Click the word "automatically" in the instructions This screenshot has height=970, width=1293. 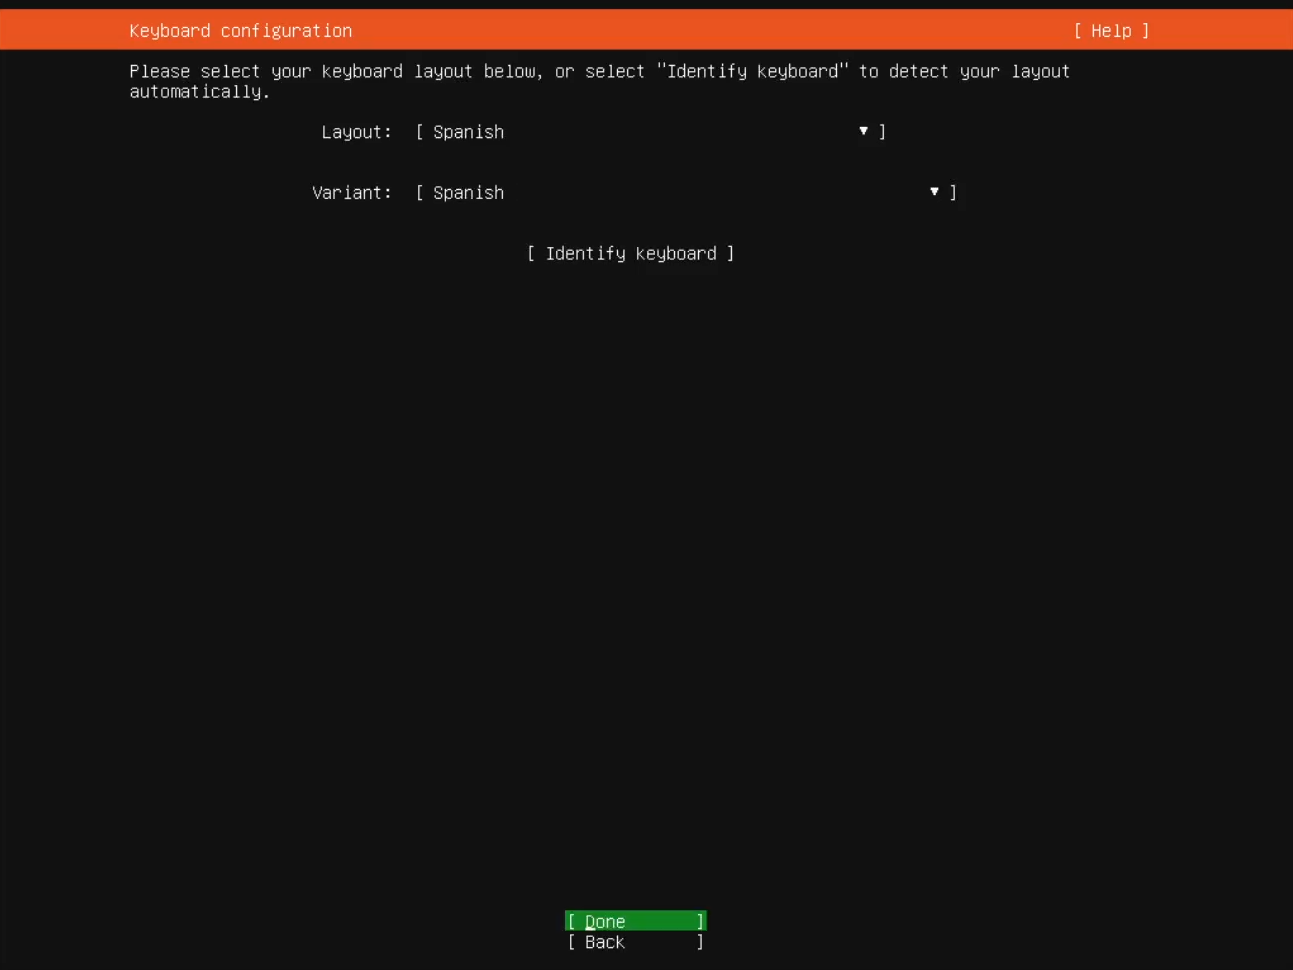(196, 92)
